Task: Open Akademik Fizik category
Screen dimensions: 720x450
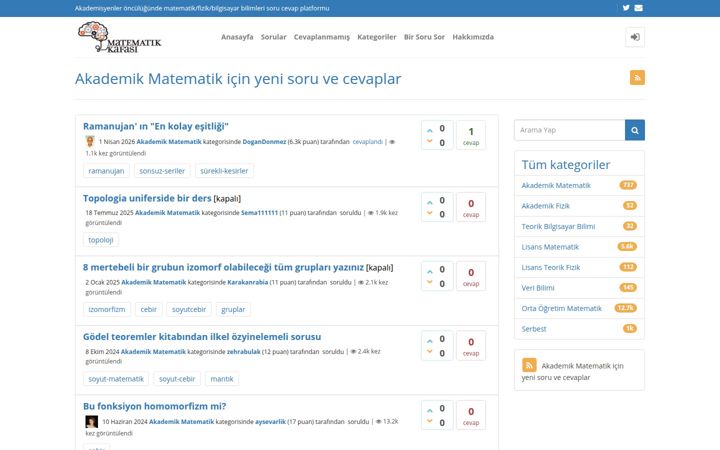Action: tap(545, 206)
